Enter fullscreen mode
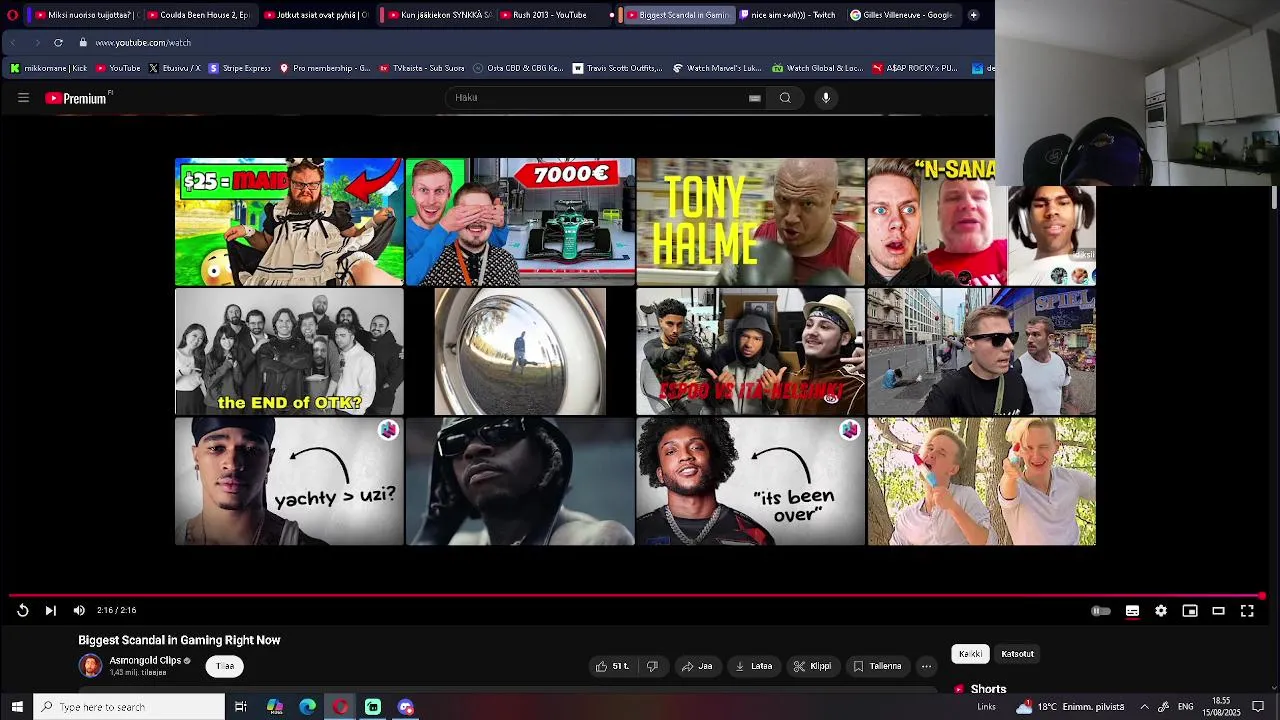 point(1247,611)
